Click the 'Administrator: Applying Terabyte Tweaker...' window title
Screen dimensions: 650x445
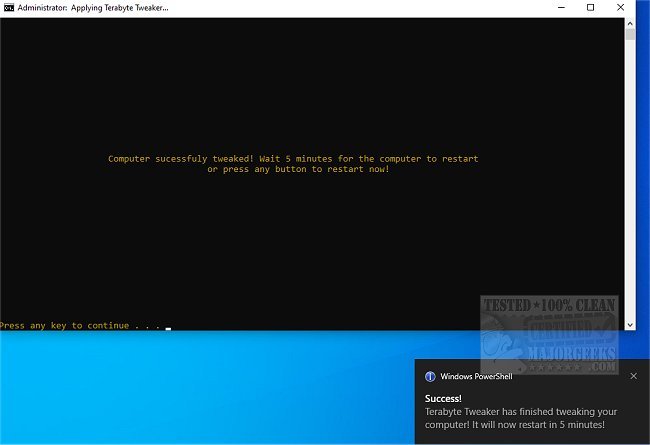click(93, 7)
